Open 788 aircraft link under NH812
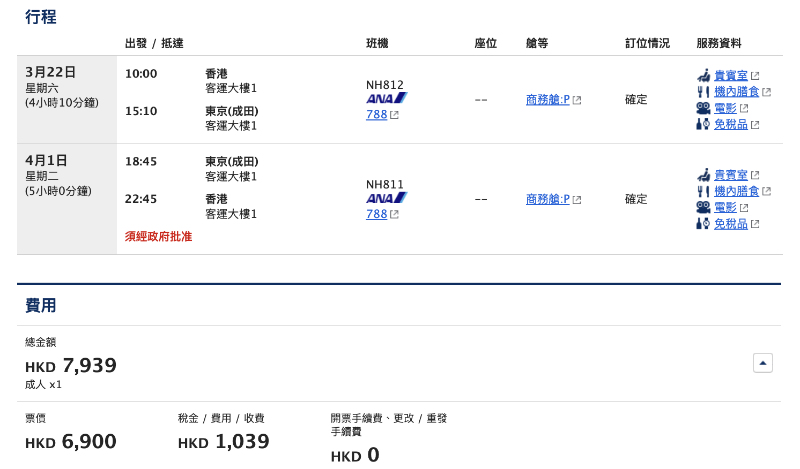This screenshot has width=800, height=469. (x=377, y=115)
